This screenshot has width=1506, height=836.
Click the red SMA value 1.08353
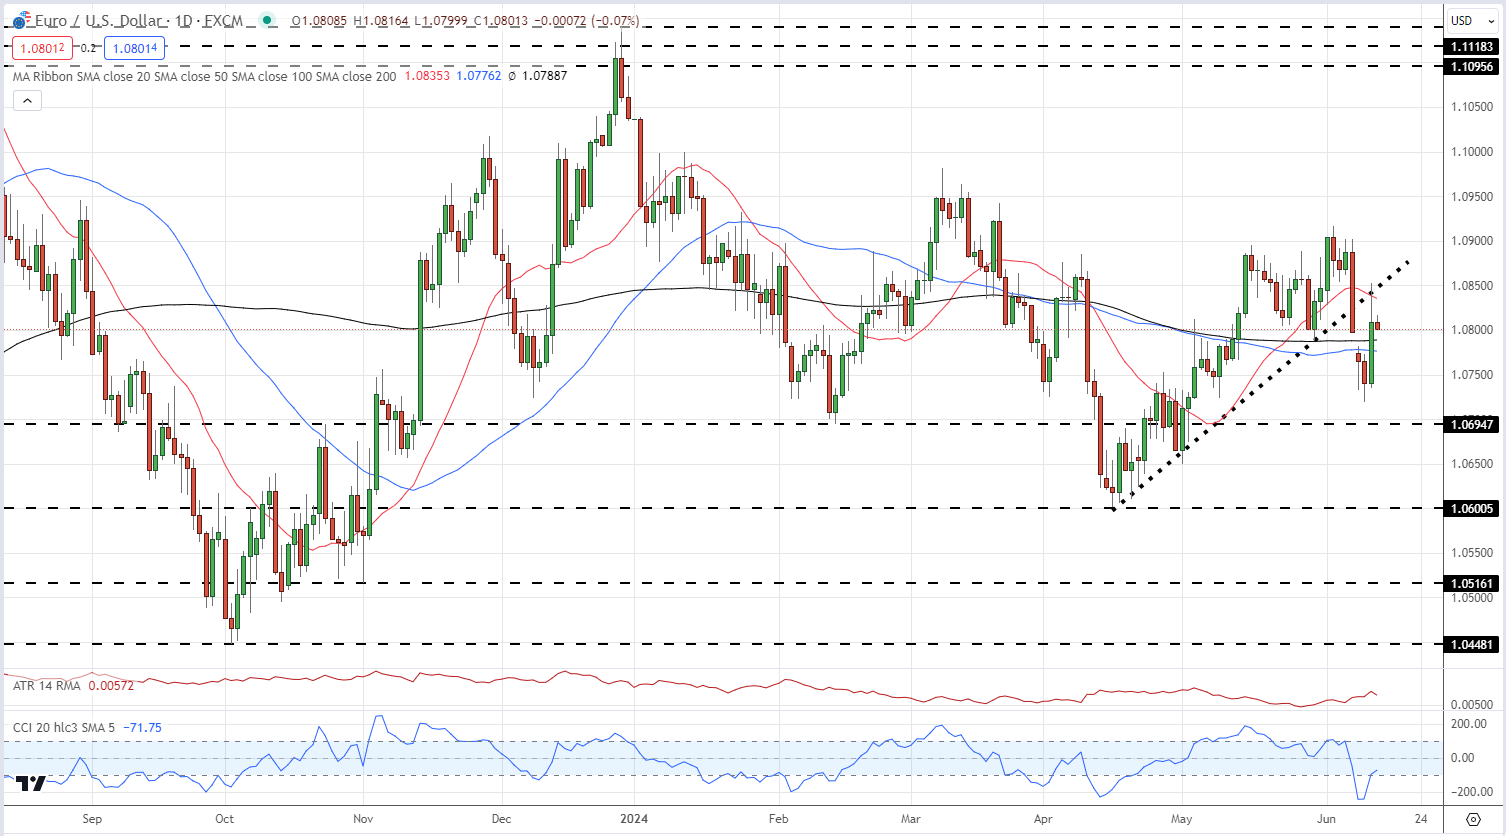tap(427, 76)
